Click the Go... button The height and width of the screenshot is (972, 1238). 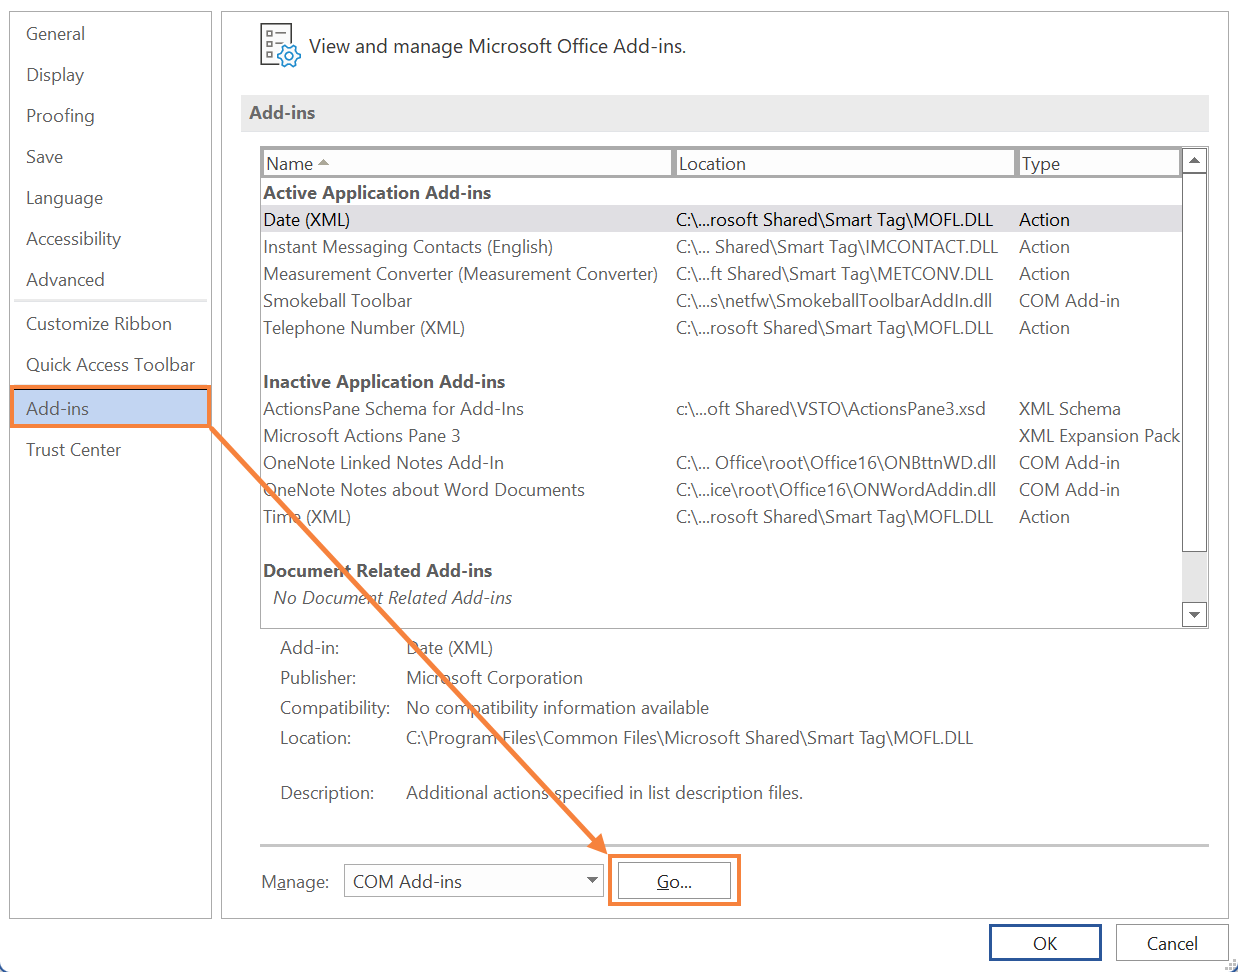[x=675, y=881]
